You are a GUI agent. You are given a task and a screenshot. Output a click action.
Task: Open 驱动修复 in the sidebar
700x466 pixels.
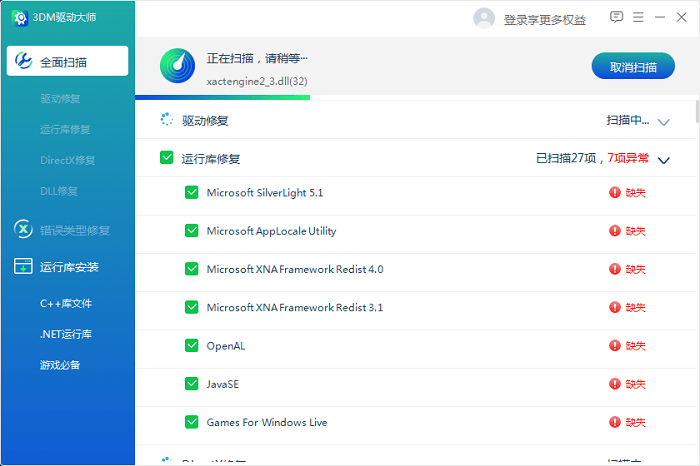(x=60, y=99)
